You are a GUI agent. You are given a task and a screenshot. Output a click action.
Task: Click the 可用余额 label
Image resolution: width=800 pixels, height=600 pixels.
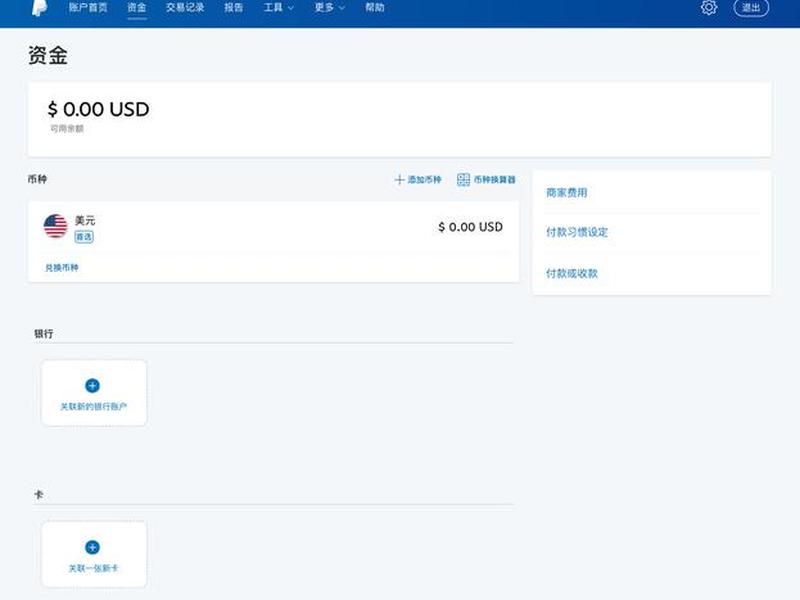[x=67, y=129]
